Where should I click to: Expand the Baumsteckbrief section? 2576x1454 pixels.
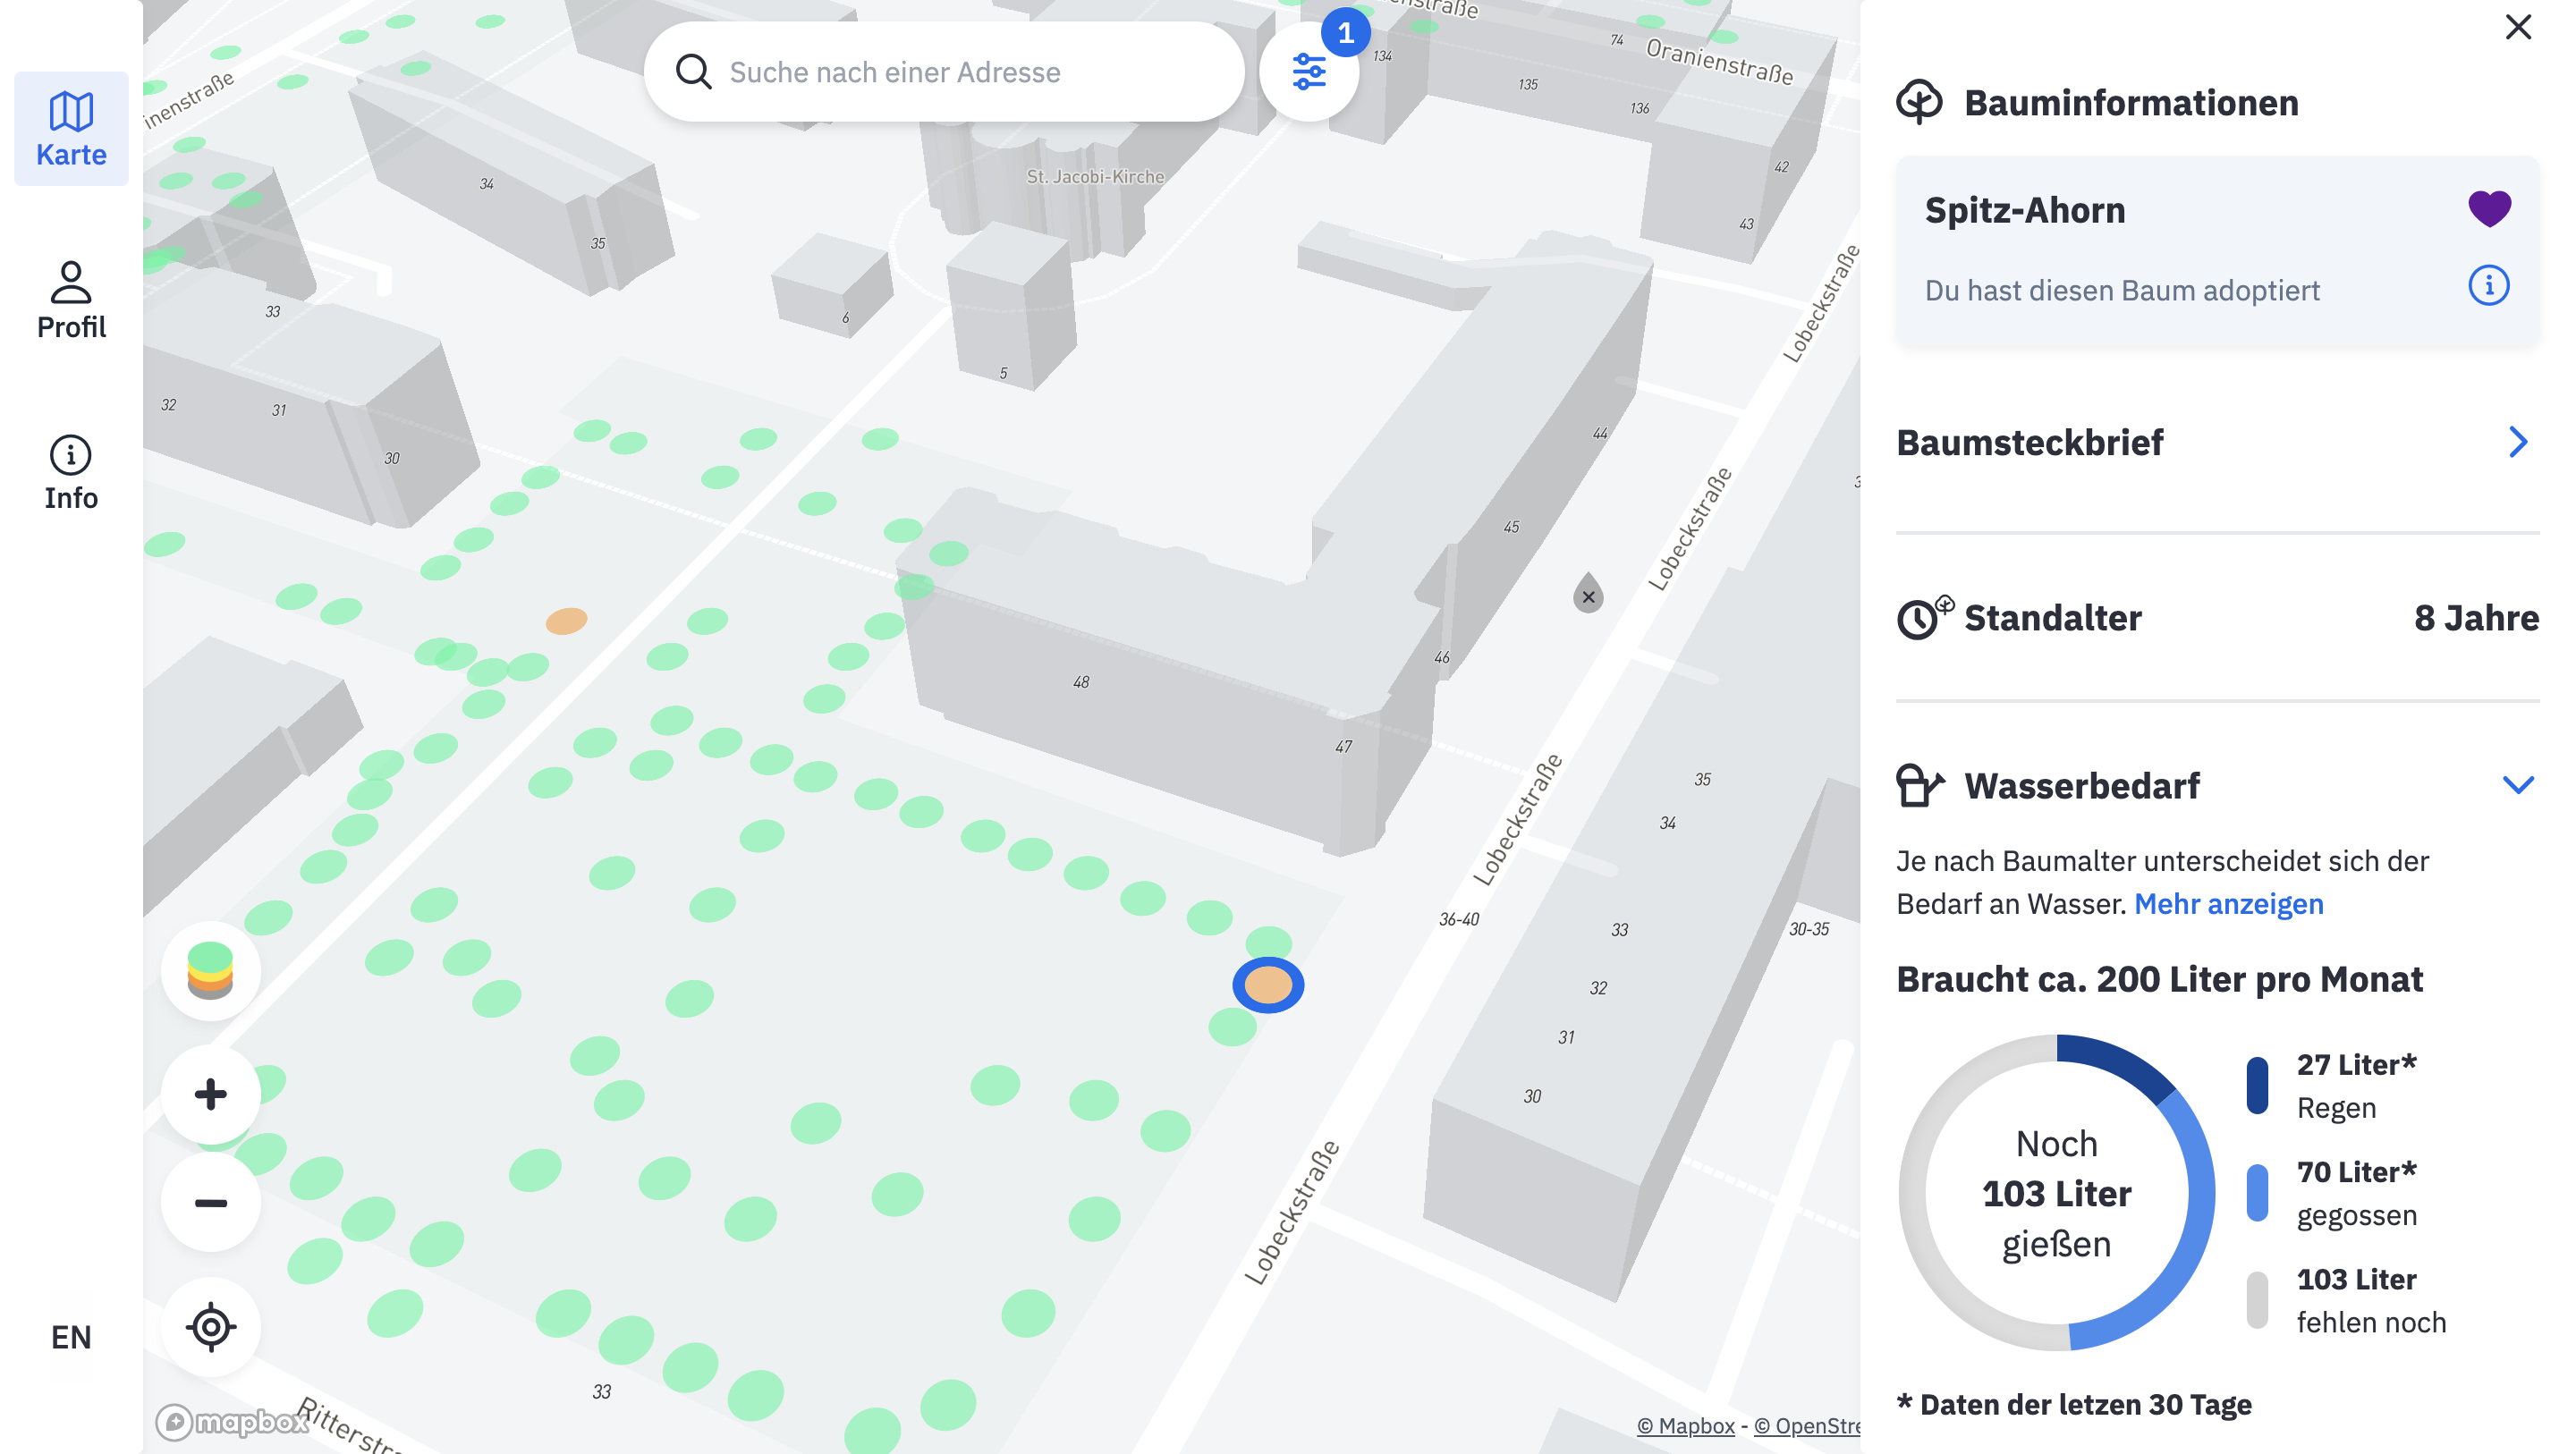2517,442
